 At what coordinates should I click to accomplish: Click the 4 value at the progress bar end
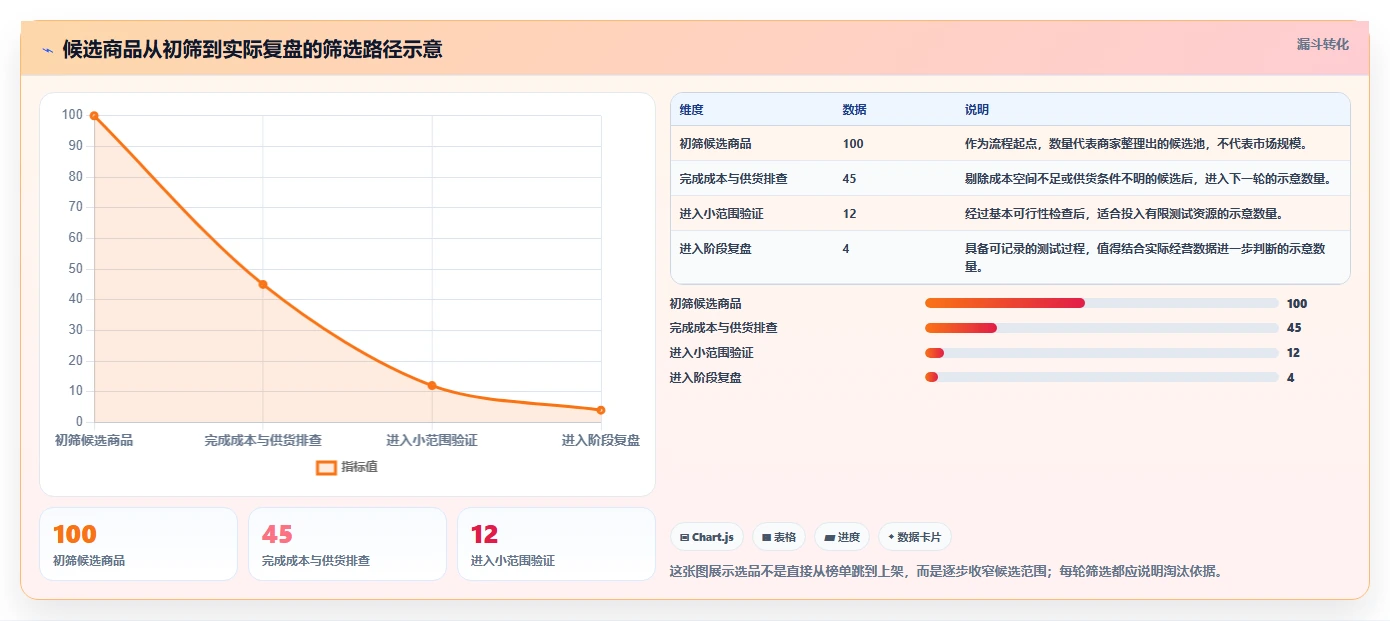coord(1290,378)
